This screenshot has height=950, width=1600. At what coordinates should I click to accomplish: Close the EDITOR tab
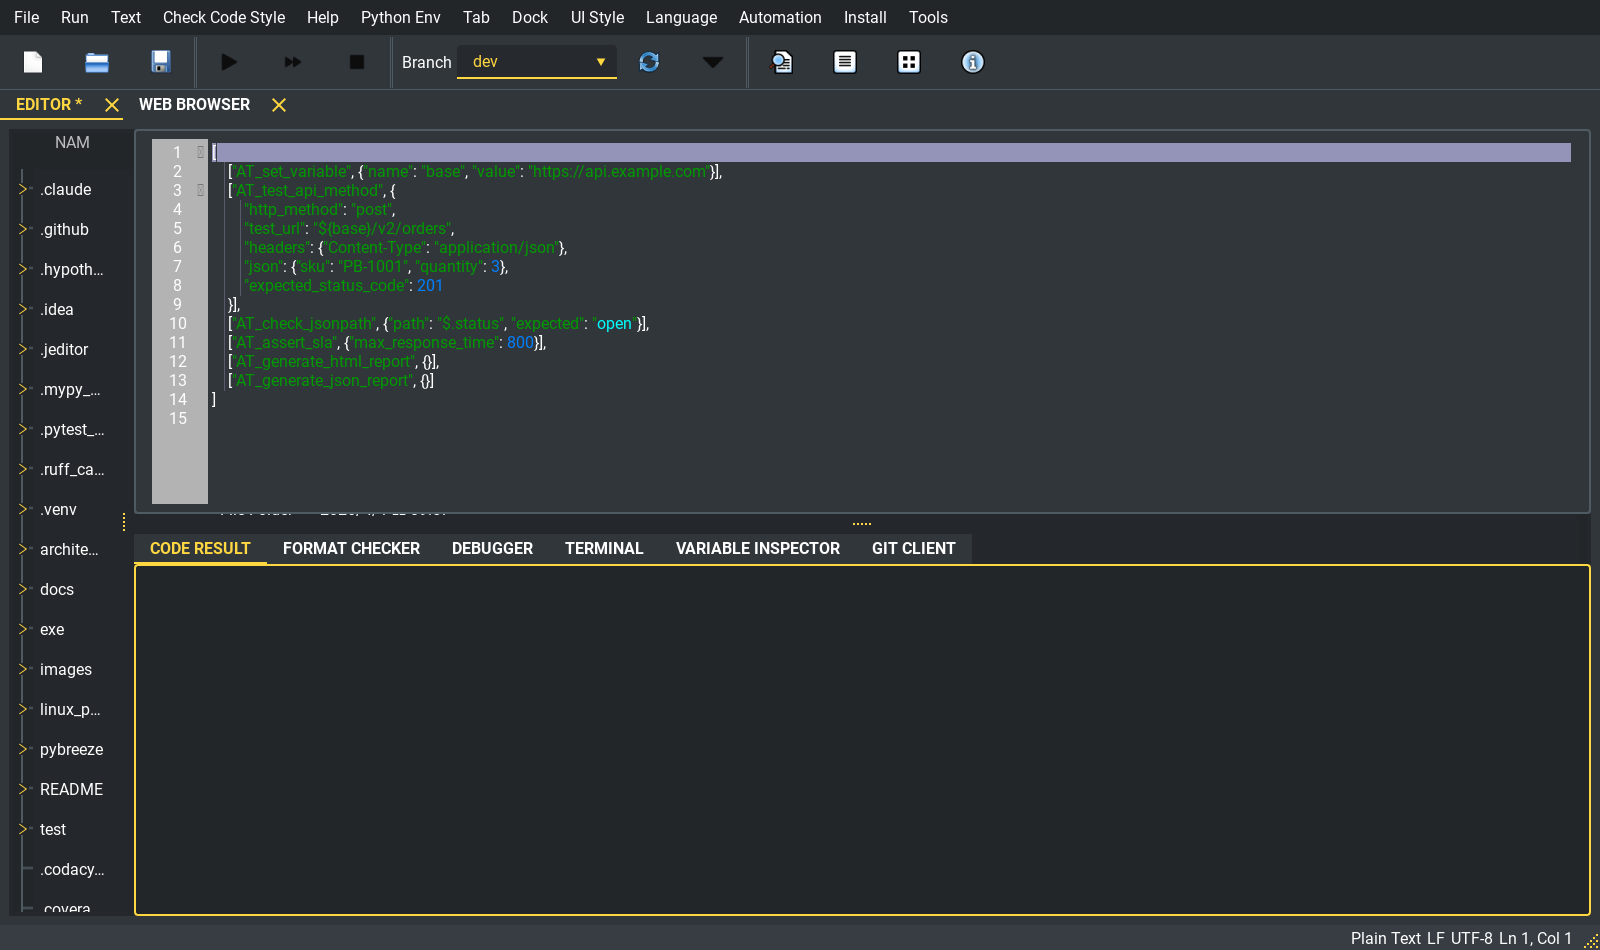click(x=112, y=105)
